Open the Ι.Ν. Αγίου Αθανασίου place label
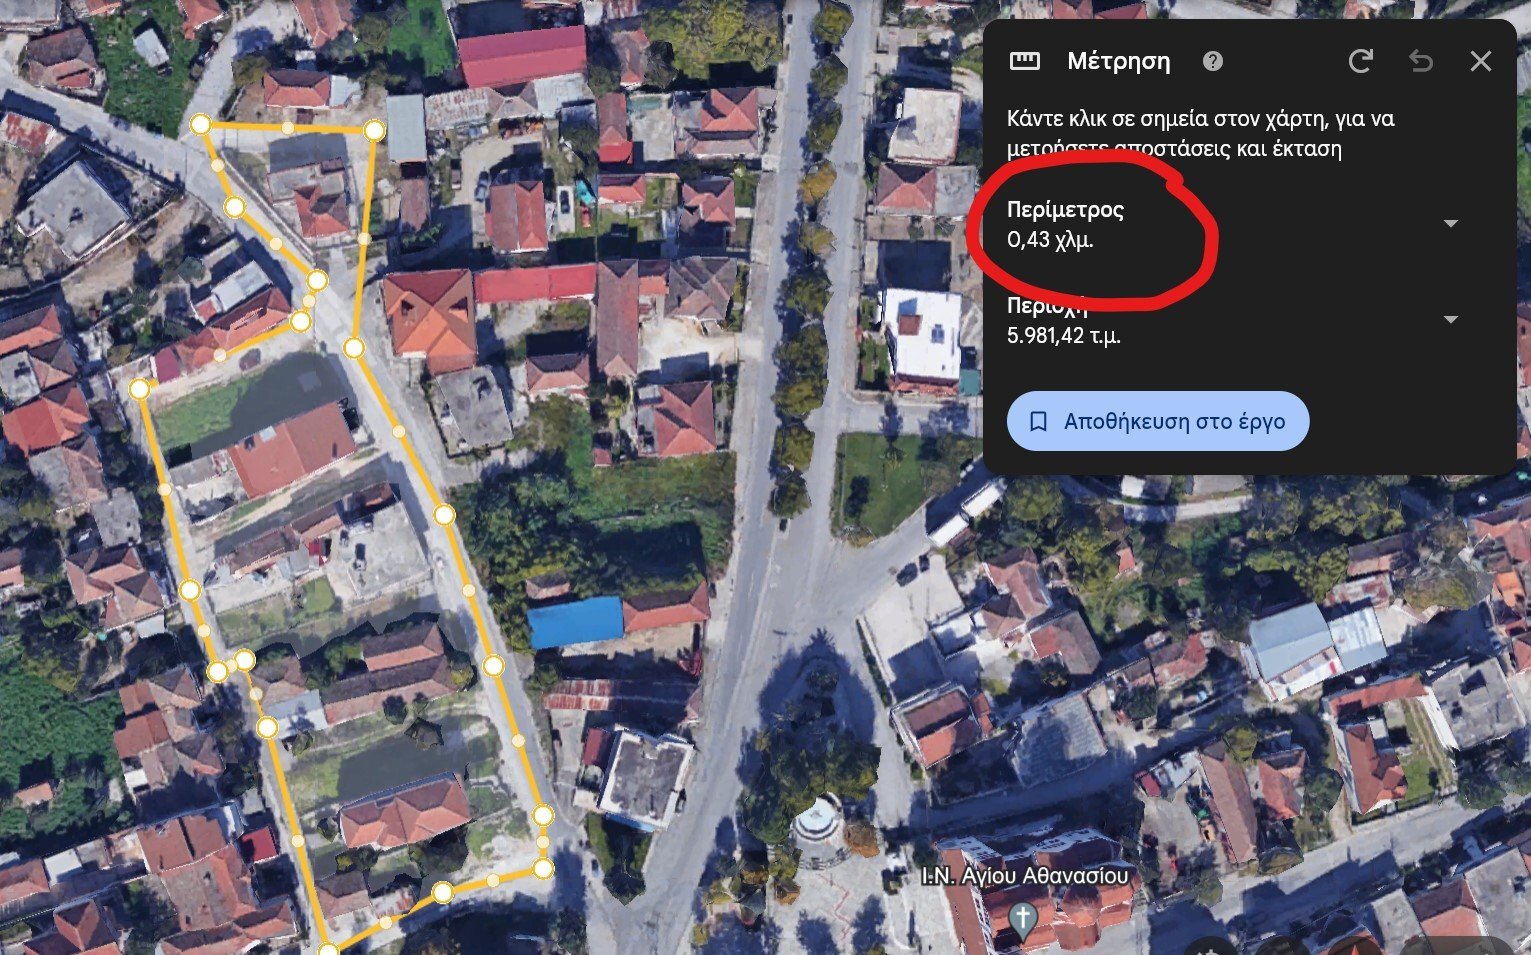This screenshot has width=1531, height=955. [1025, 876]
